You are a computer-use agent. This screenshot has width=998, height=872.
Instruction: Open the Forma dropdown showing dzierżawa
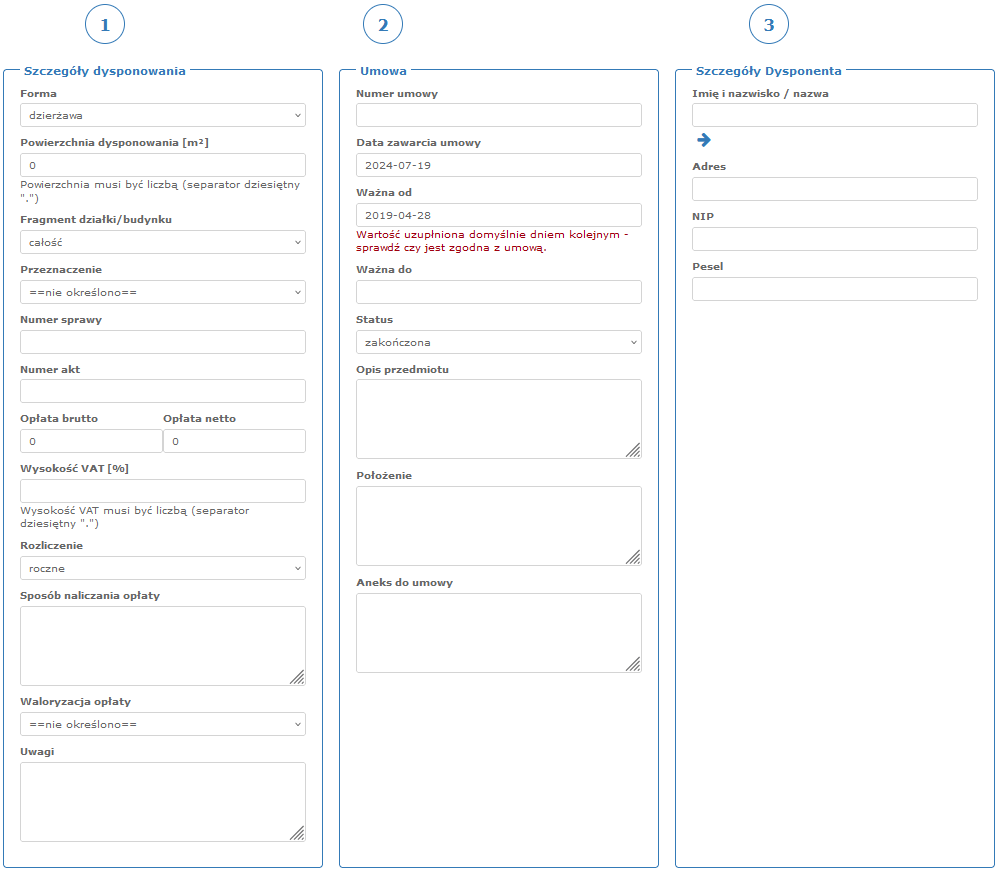(x=162, y=115)
